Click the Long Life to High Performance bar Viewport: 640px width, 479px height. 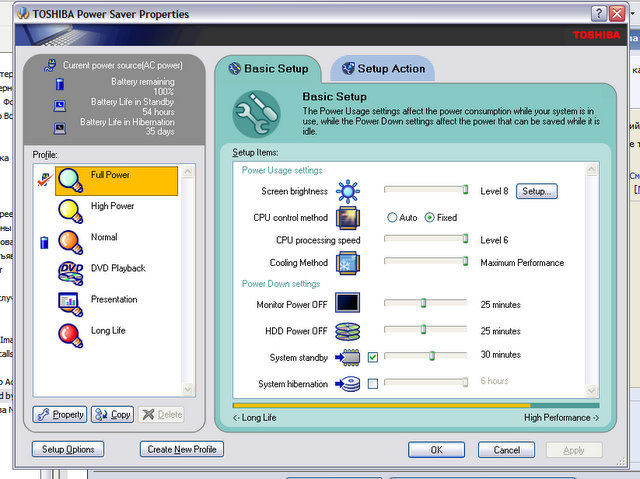click(x=416, y=406)
